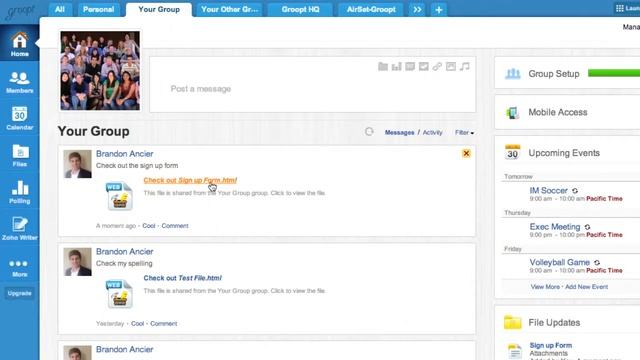Click Comment on the Sign up Form post

click(175, 226)
